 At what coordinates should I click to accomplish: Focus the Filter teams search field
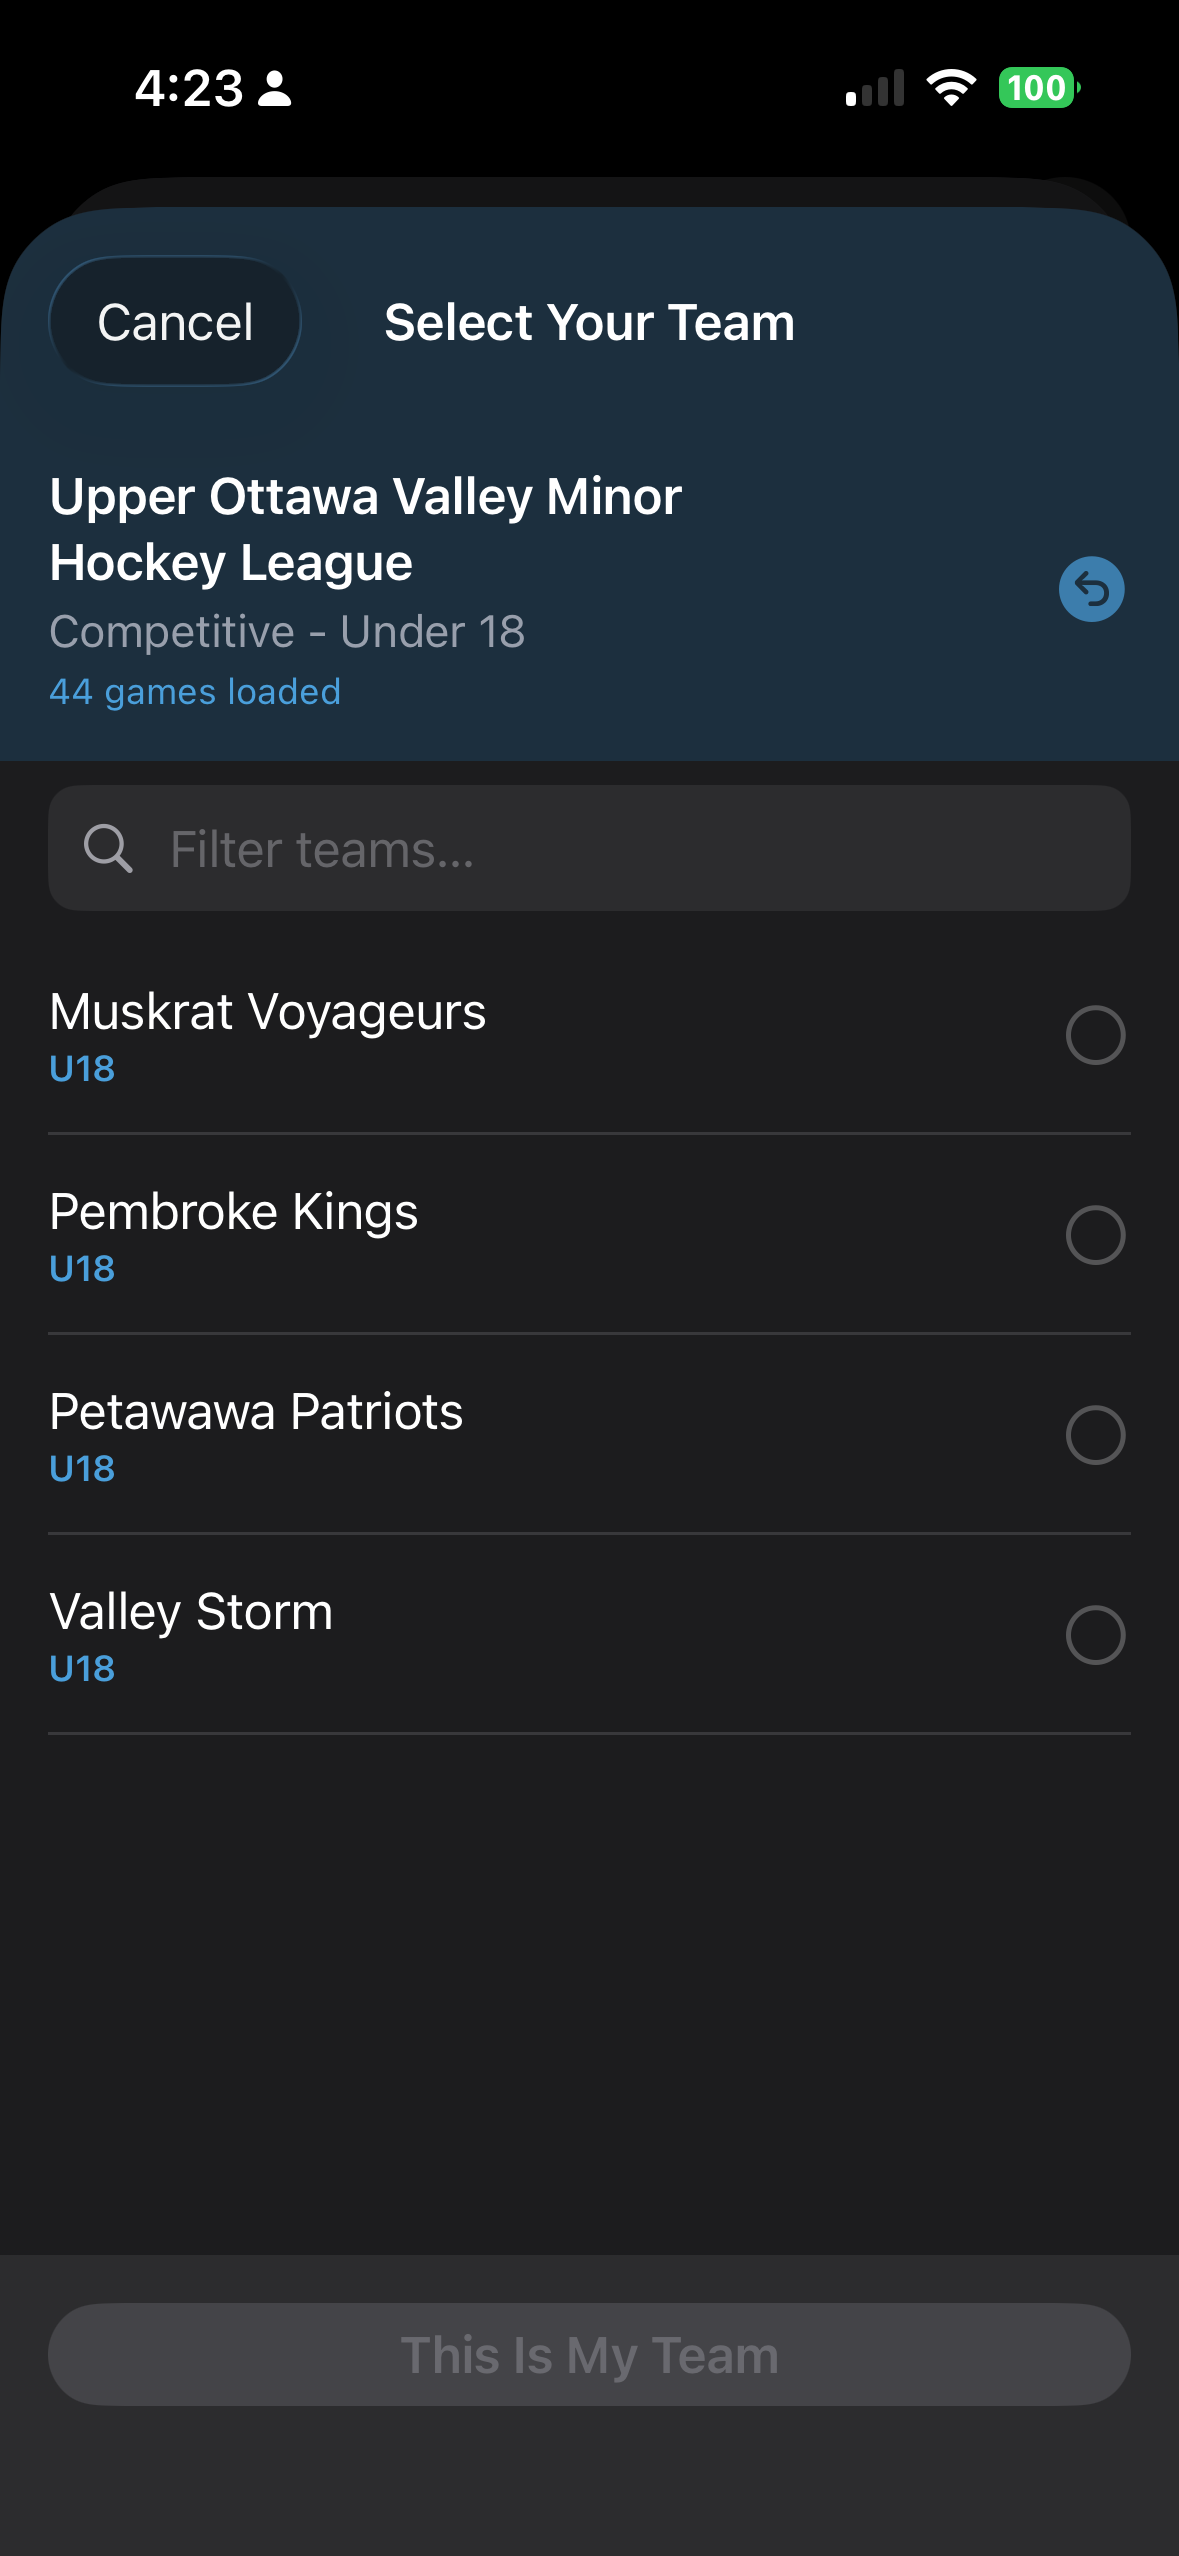[x=589, y=848]
